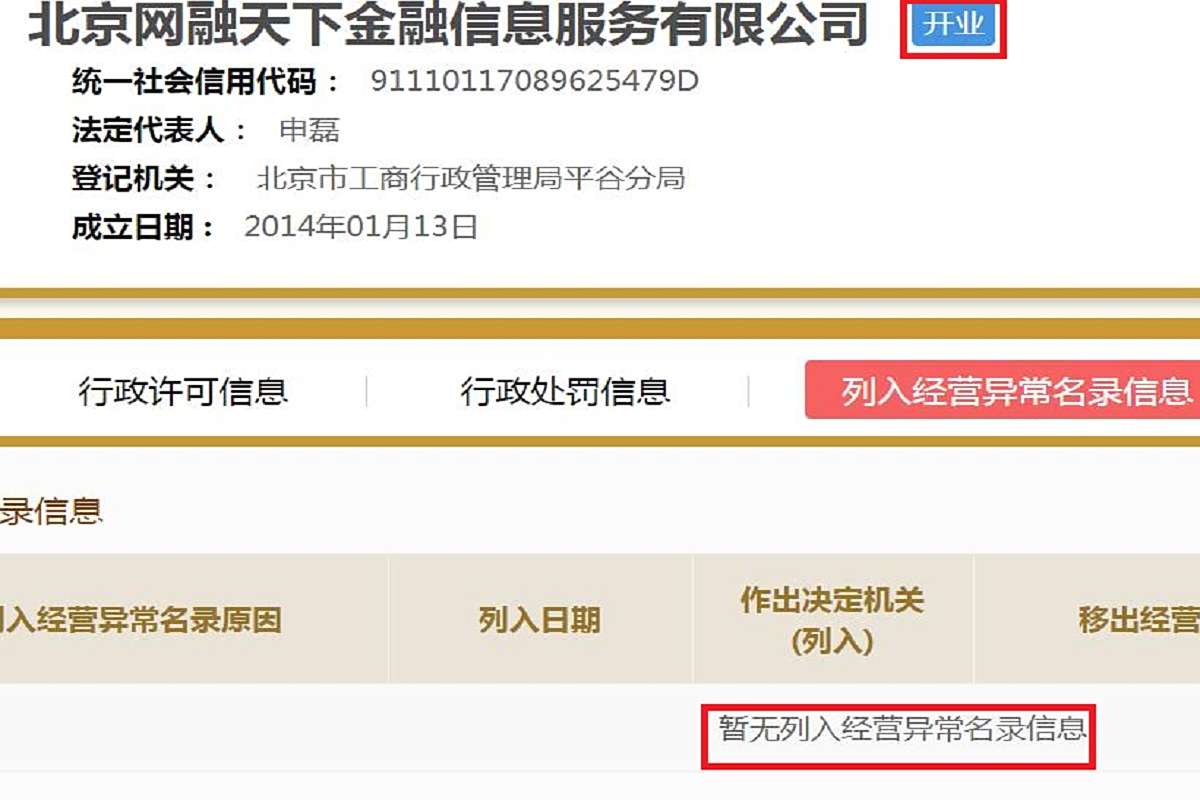Click the 统一社会信用代码 label
1200x800 pixels.
pos(207,81)
